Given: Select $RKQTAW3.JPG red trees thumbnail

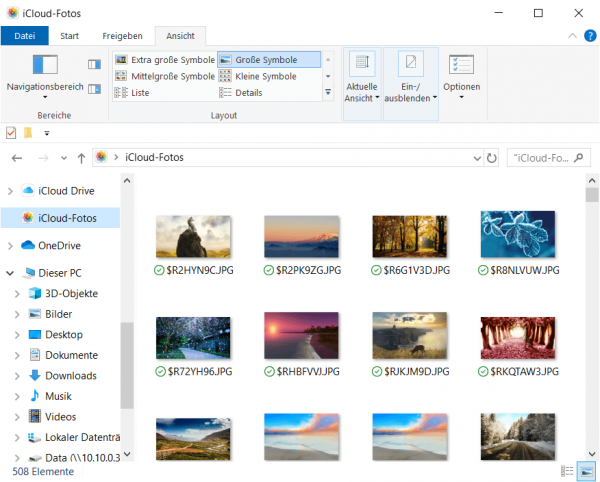Looking at the screenshot, I should [518, 338].
